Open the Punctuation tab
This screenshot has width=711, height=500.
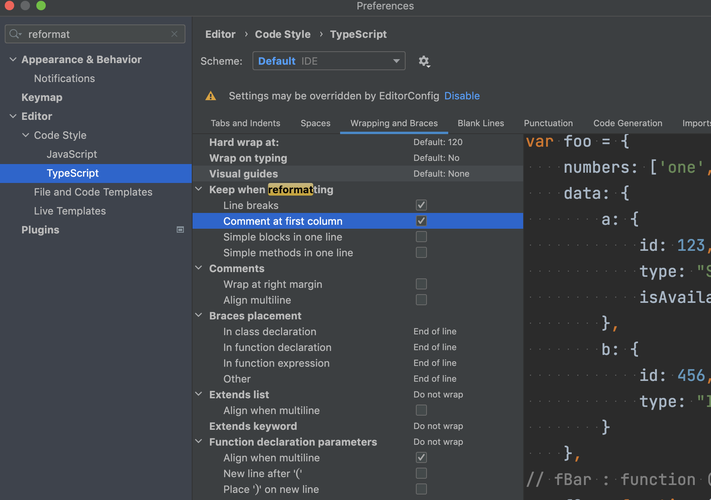point(548,123)
